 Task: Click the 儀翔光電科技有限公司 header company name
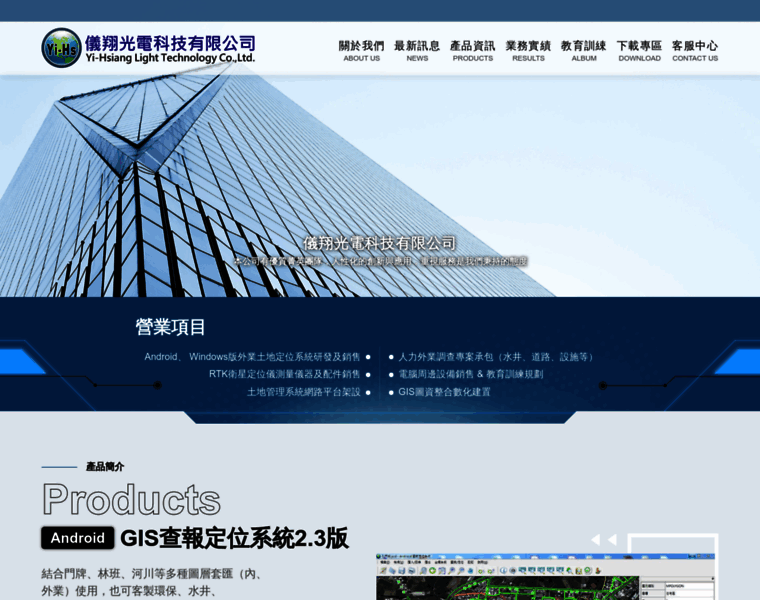pos(171,43)
